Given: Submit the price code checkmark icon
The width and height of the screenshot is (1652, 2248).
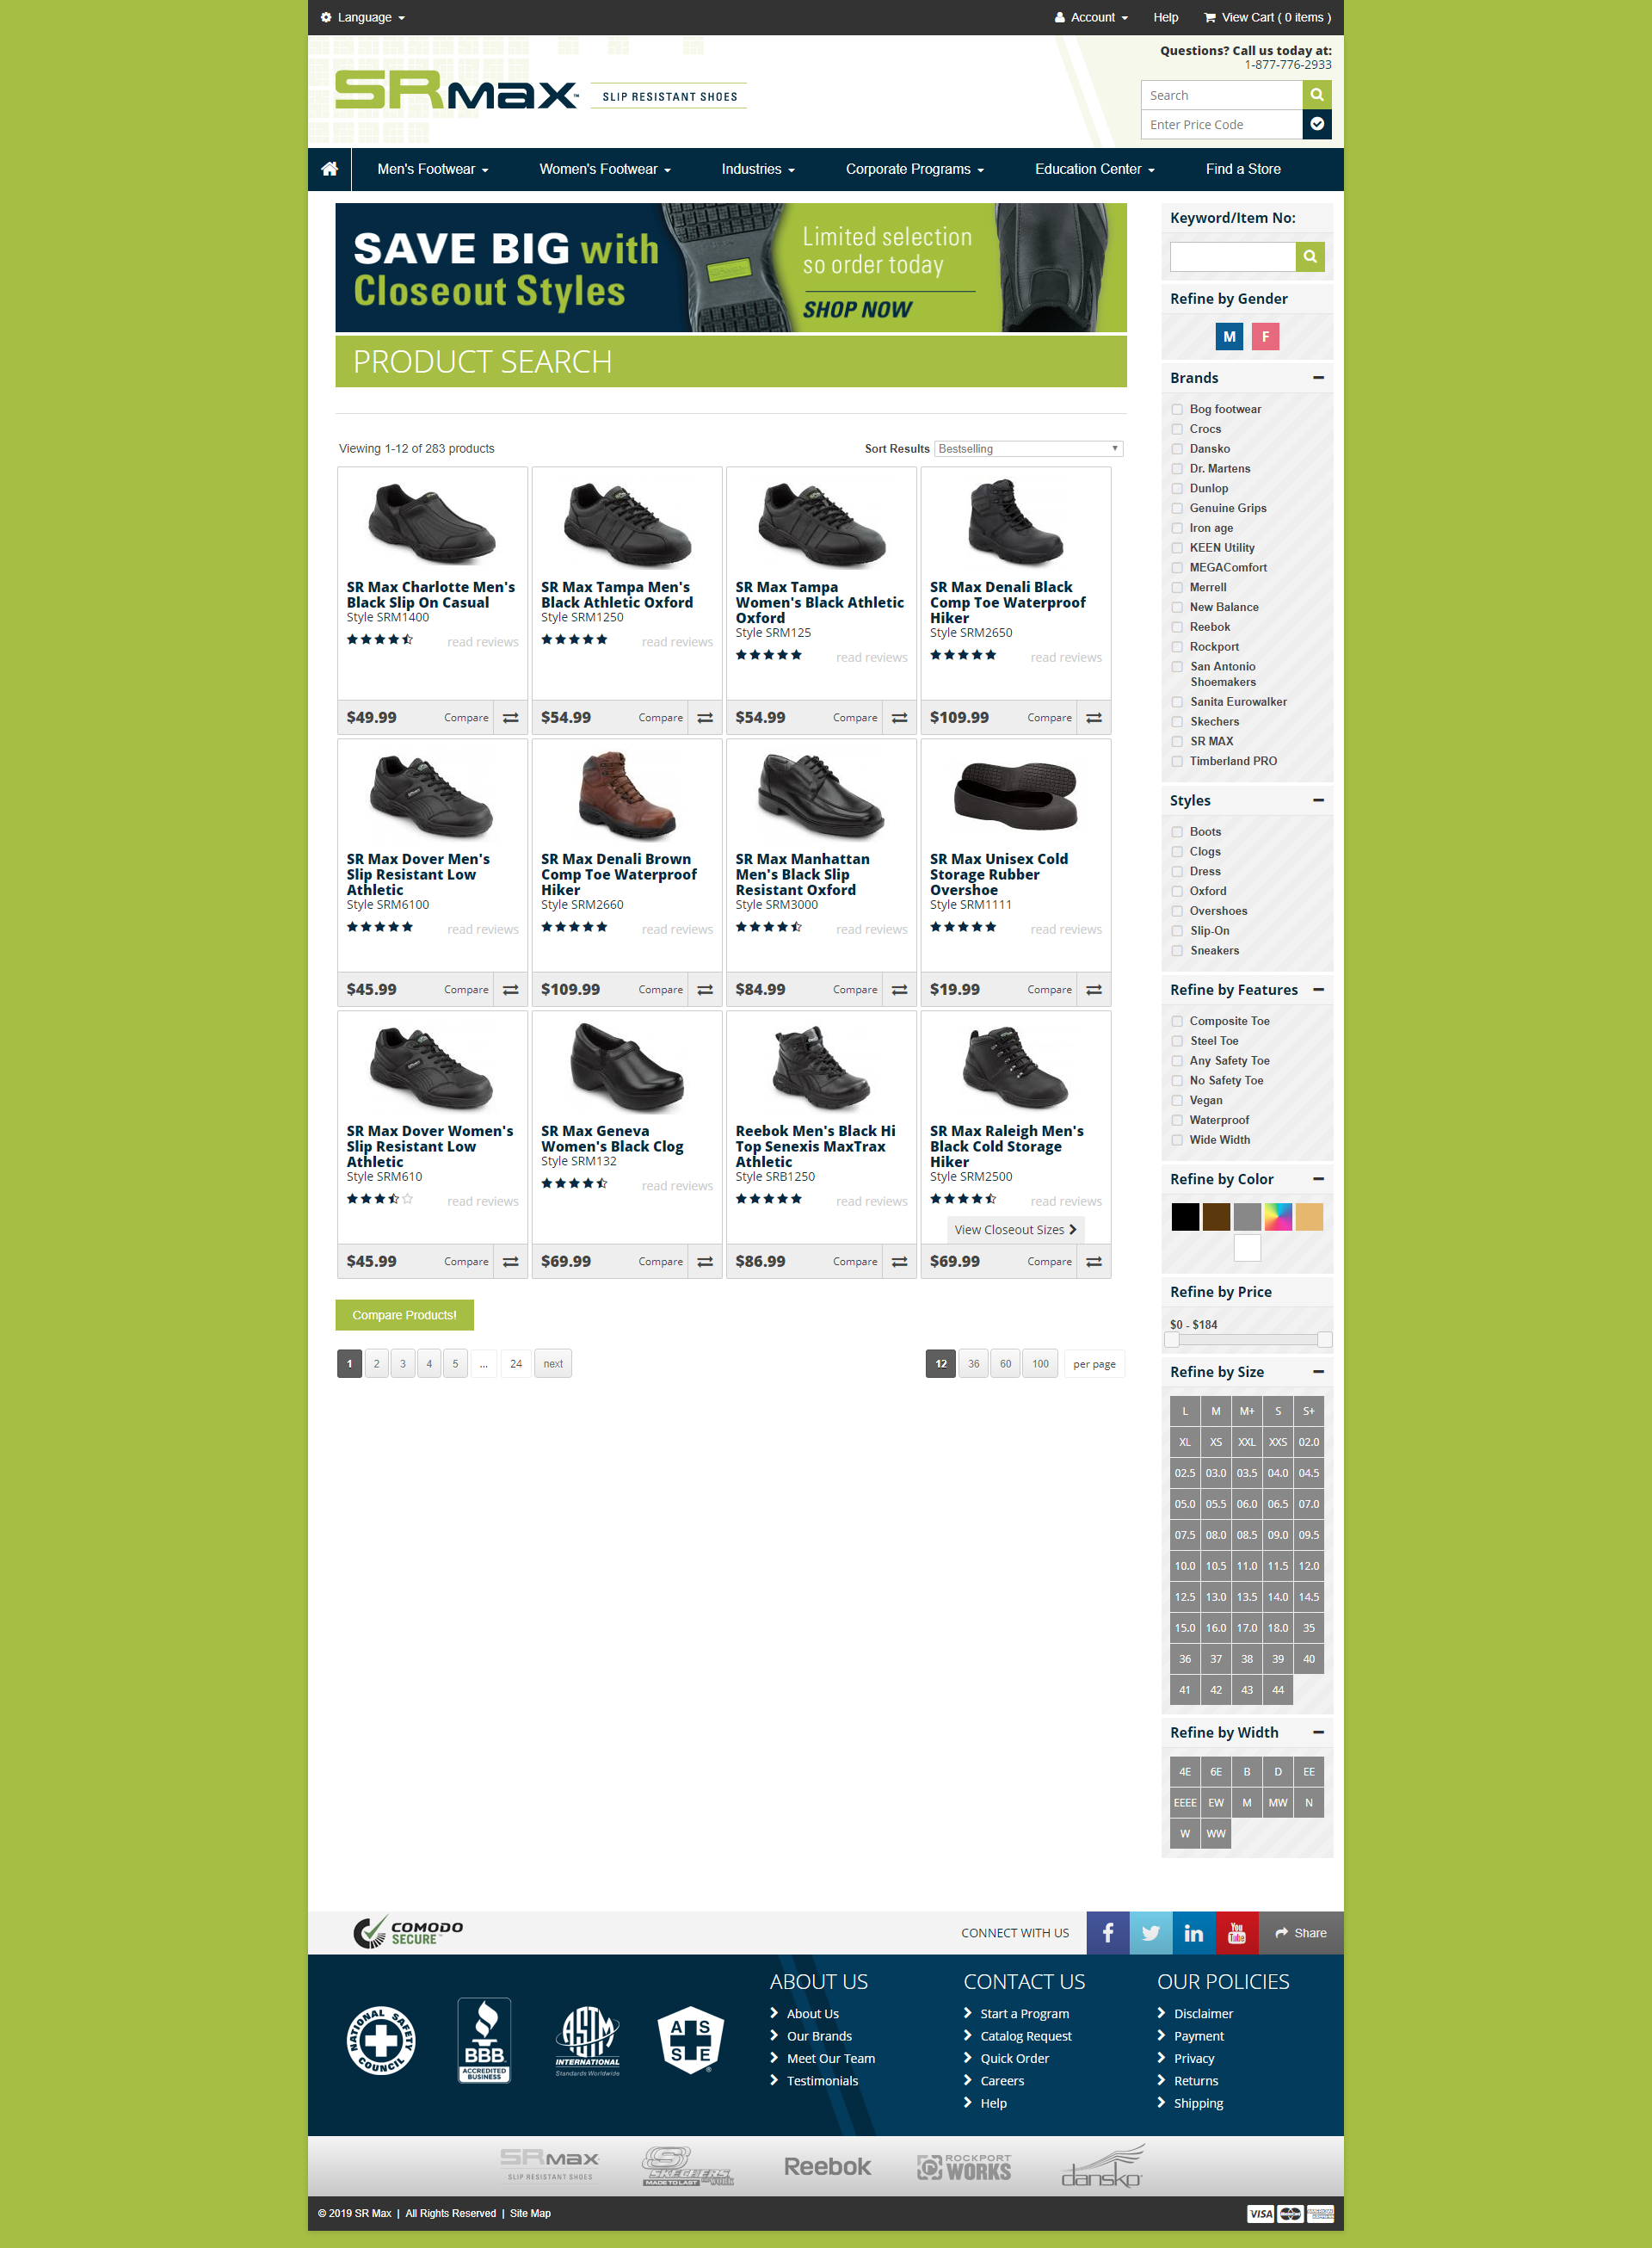Looking at the screenshot, I should tap(1317, 124).
